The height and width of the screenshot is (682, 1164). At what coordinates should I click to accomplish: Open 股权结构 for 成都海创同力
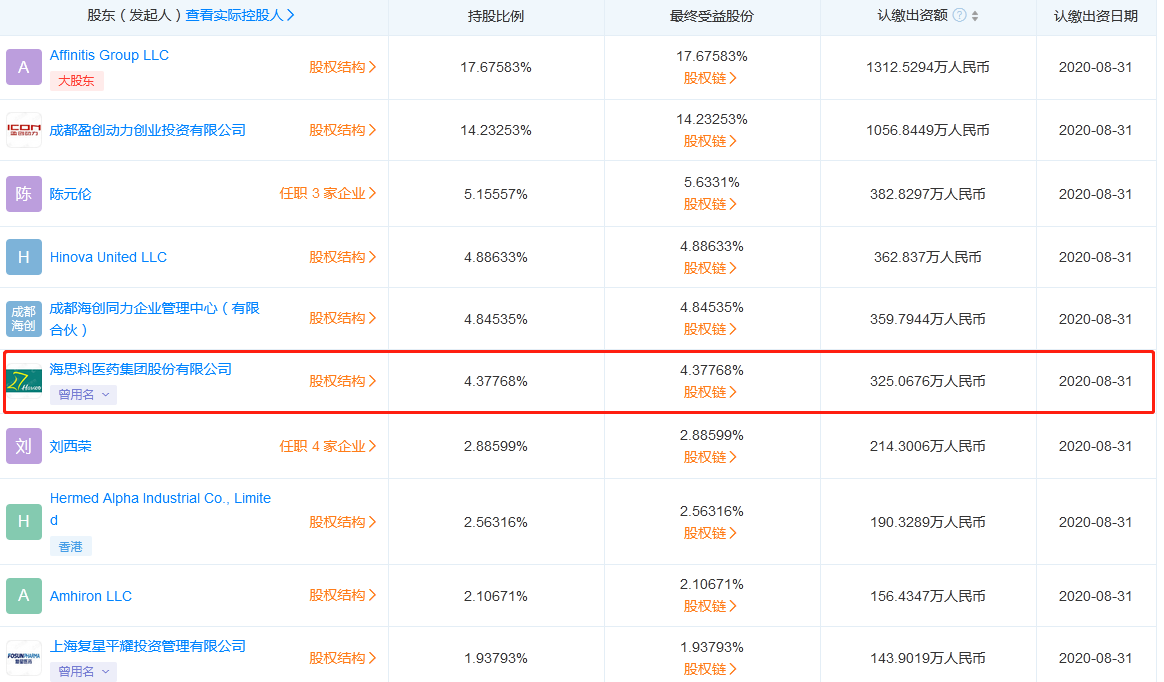click(x=342, y=318)
